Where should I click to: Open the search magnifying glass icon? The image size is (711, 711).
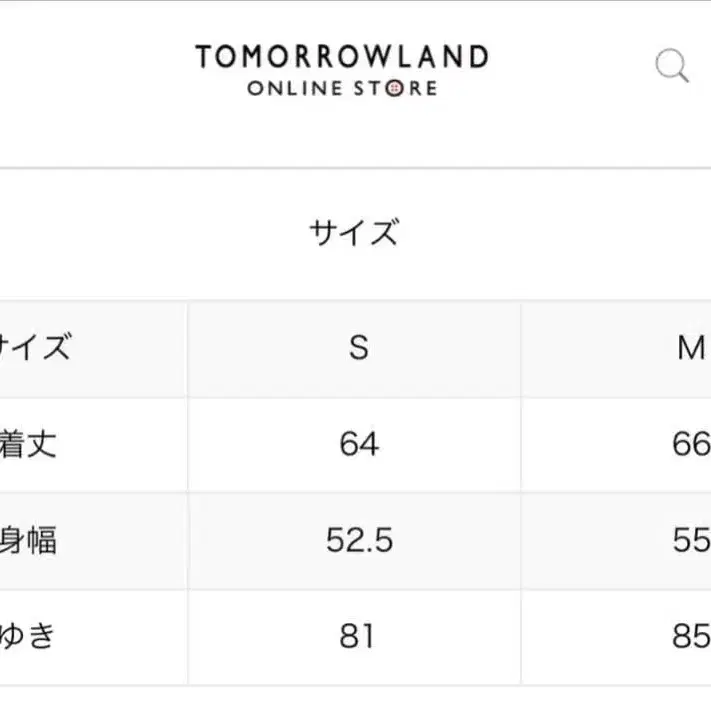pos(672,66)
